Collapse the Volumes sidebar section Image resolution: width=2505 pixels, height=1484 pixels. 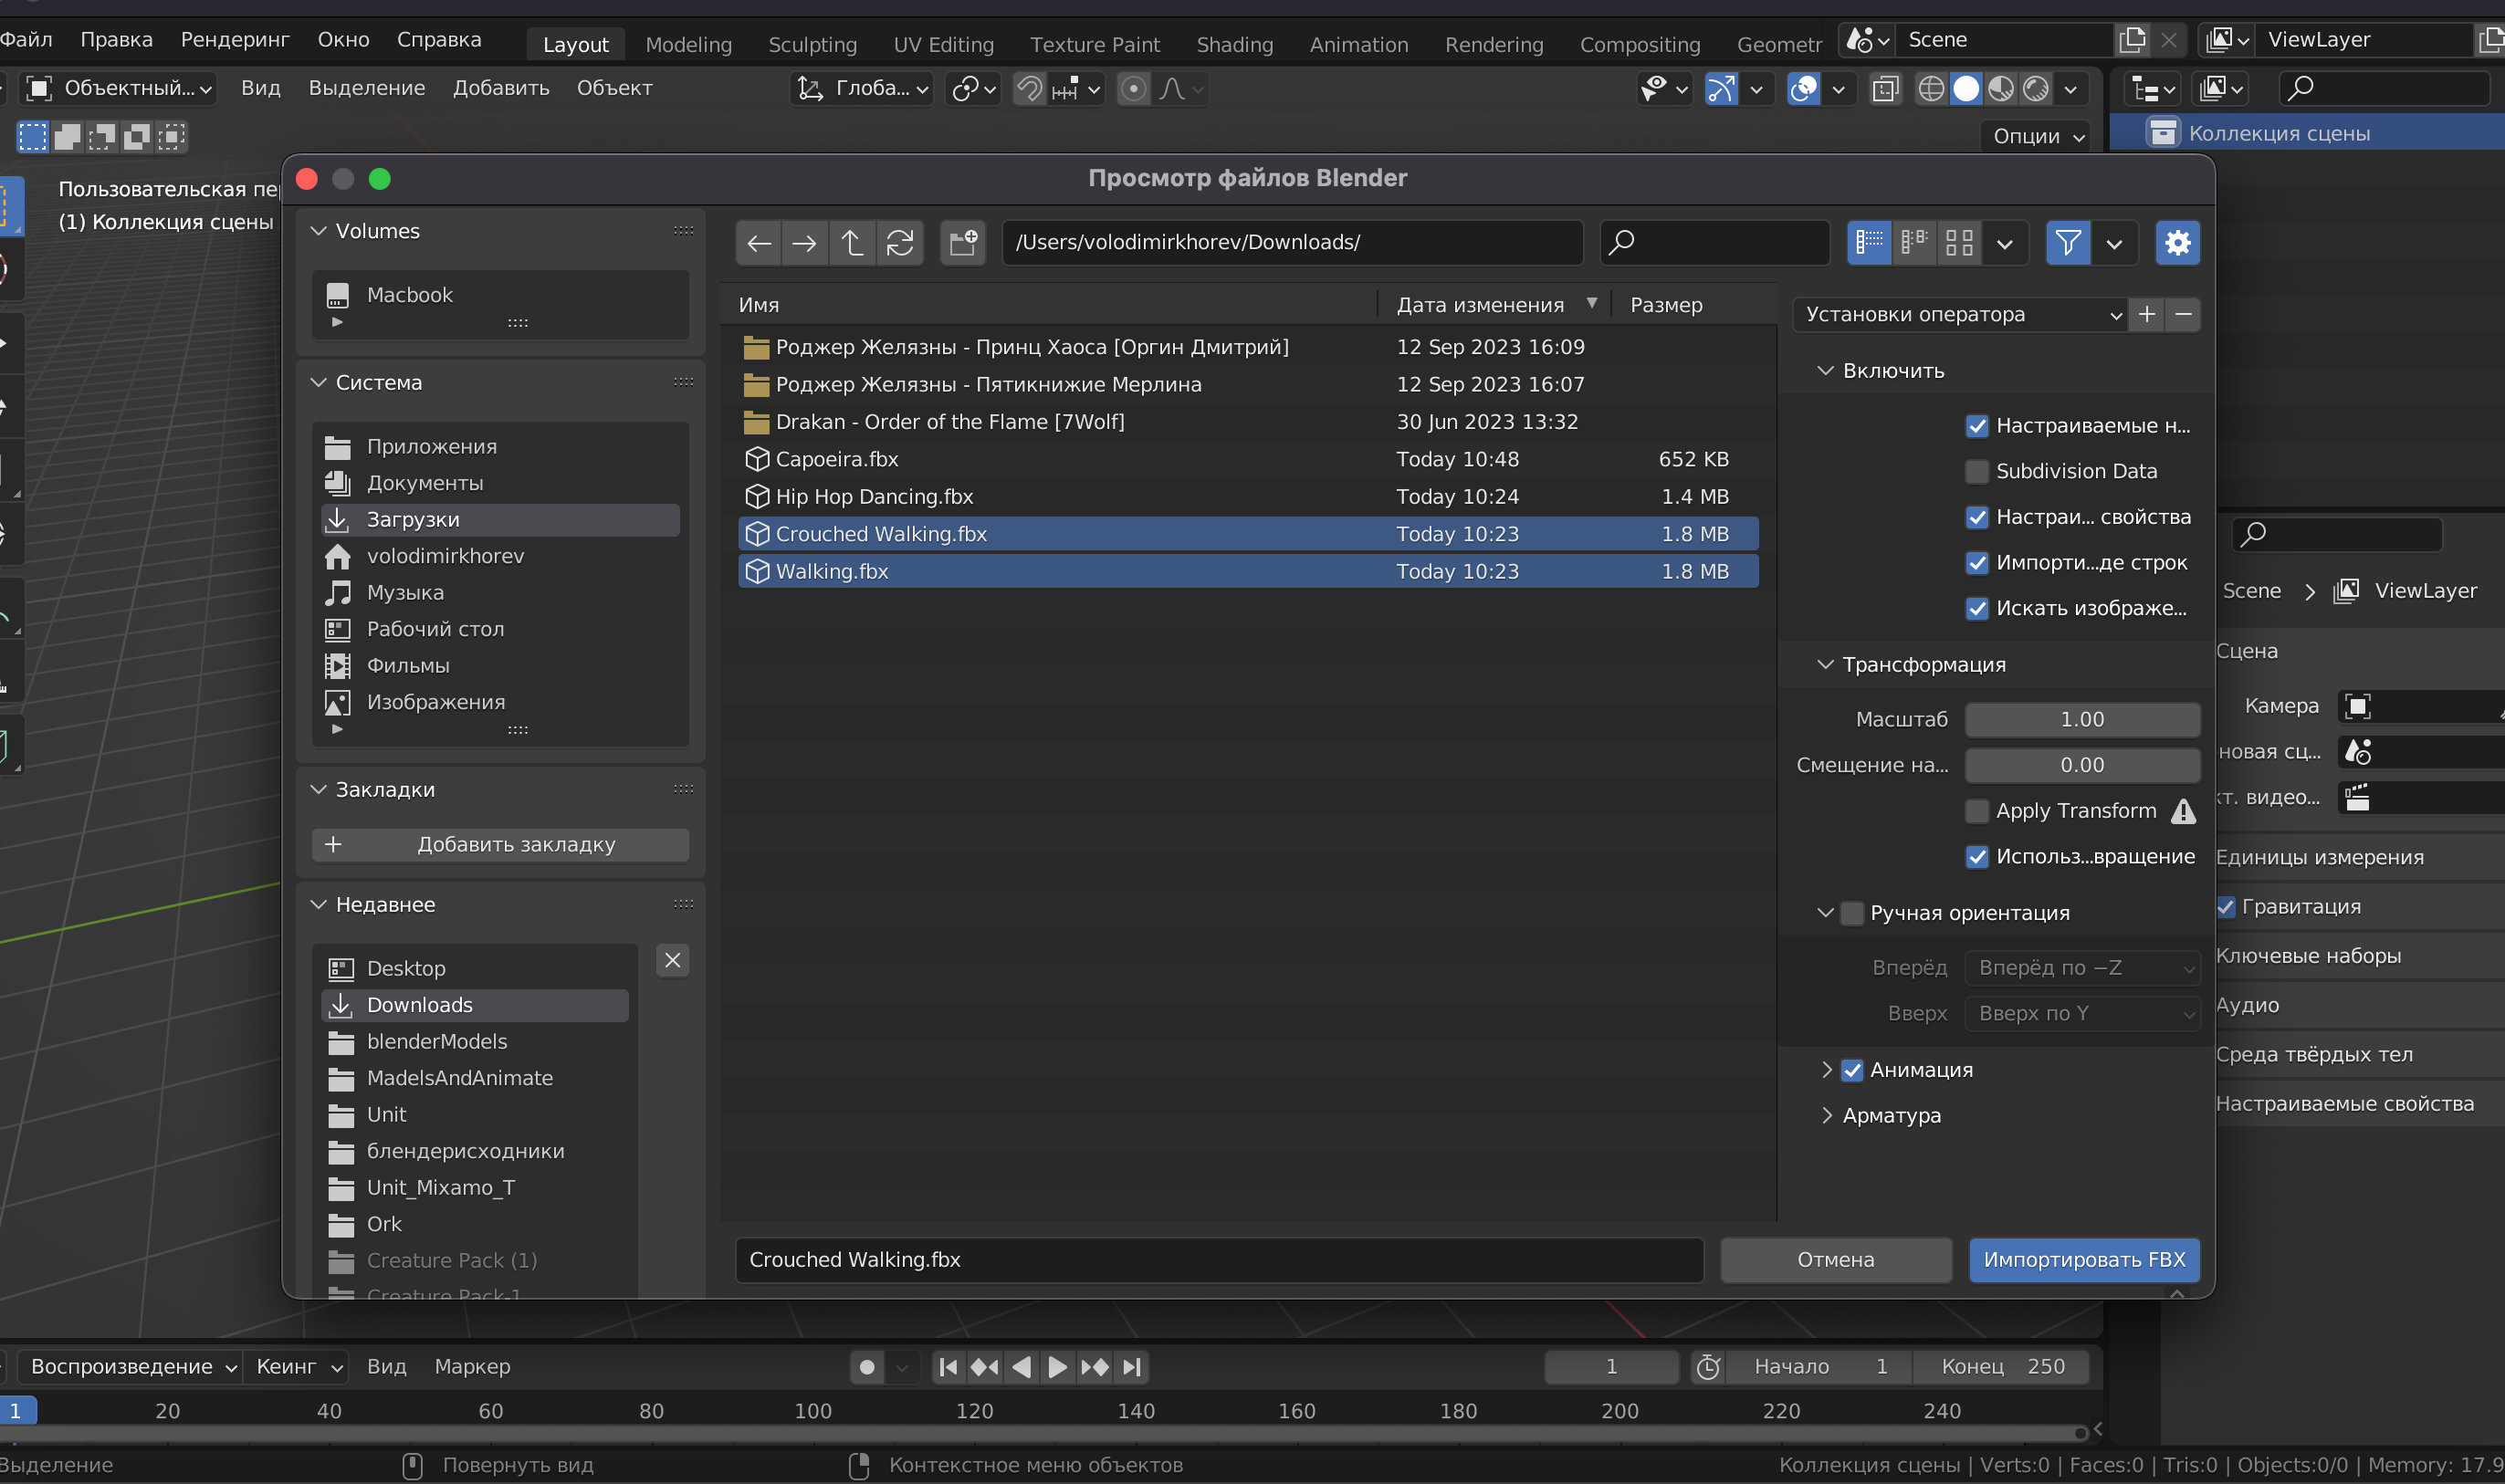click(319, 231)
